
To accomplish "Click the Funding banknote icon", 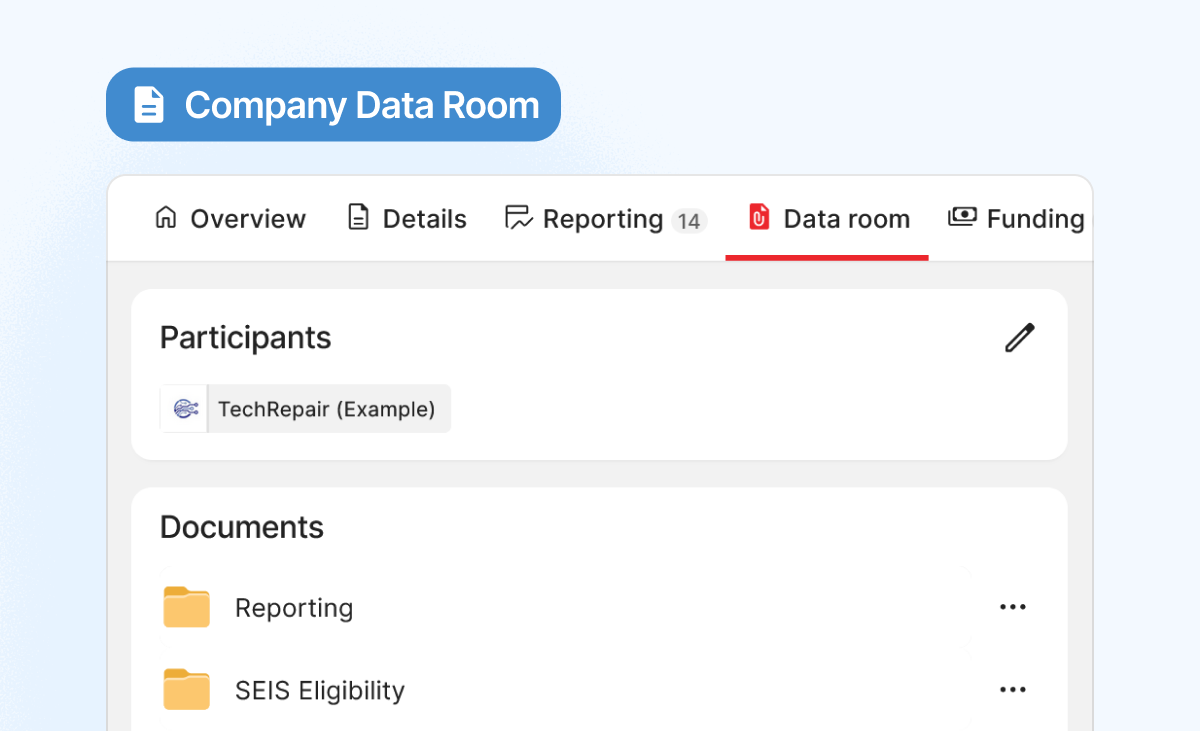I will pyautogui.click(x=962, y=217).
